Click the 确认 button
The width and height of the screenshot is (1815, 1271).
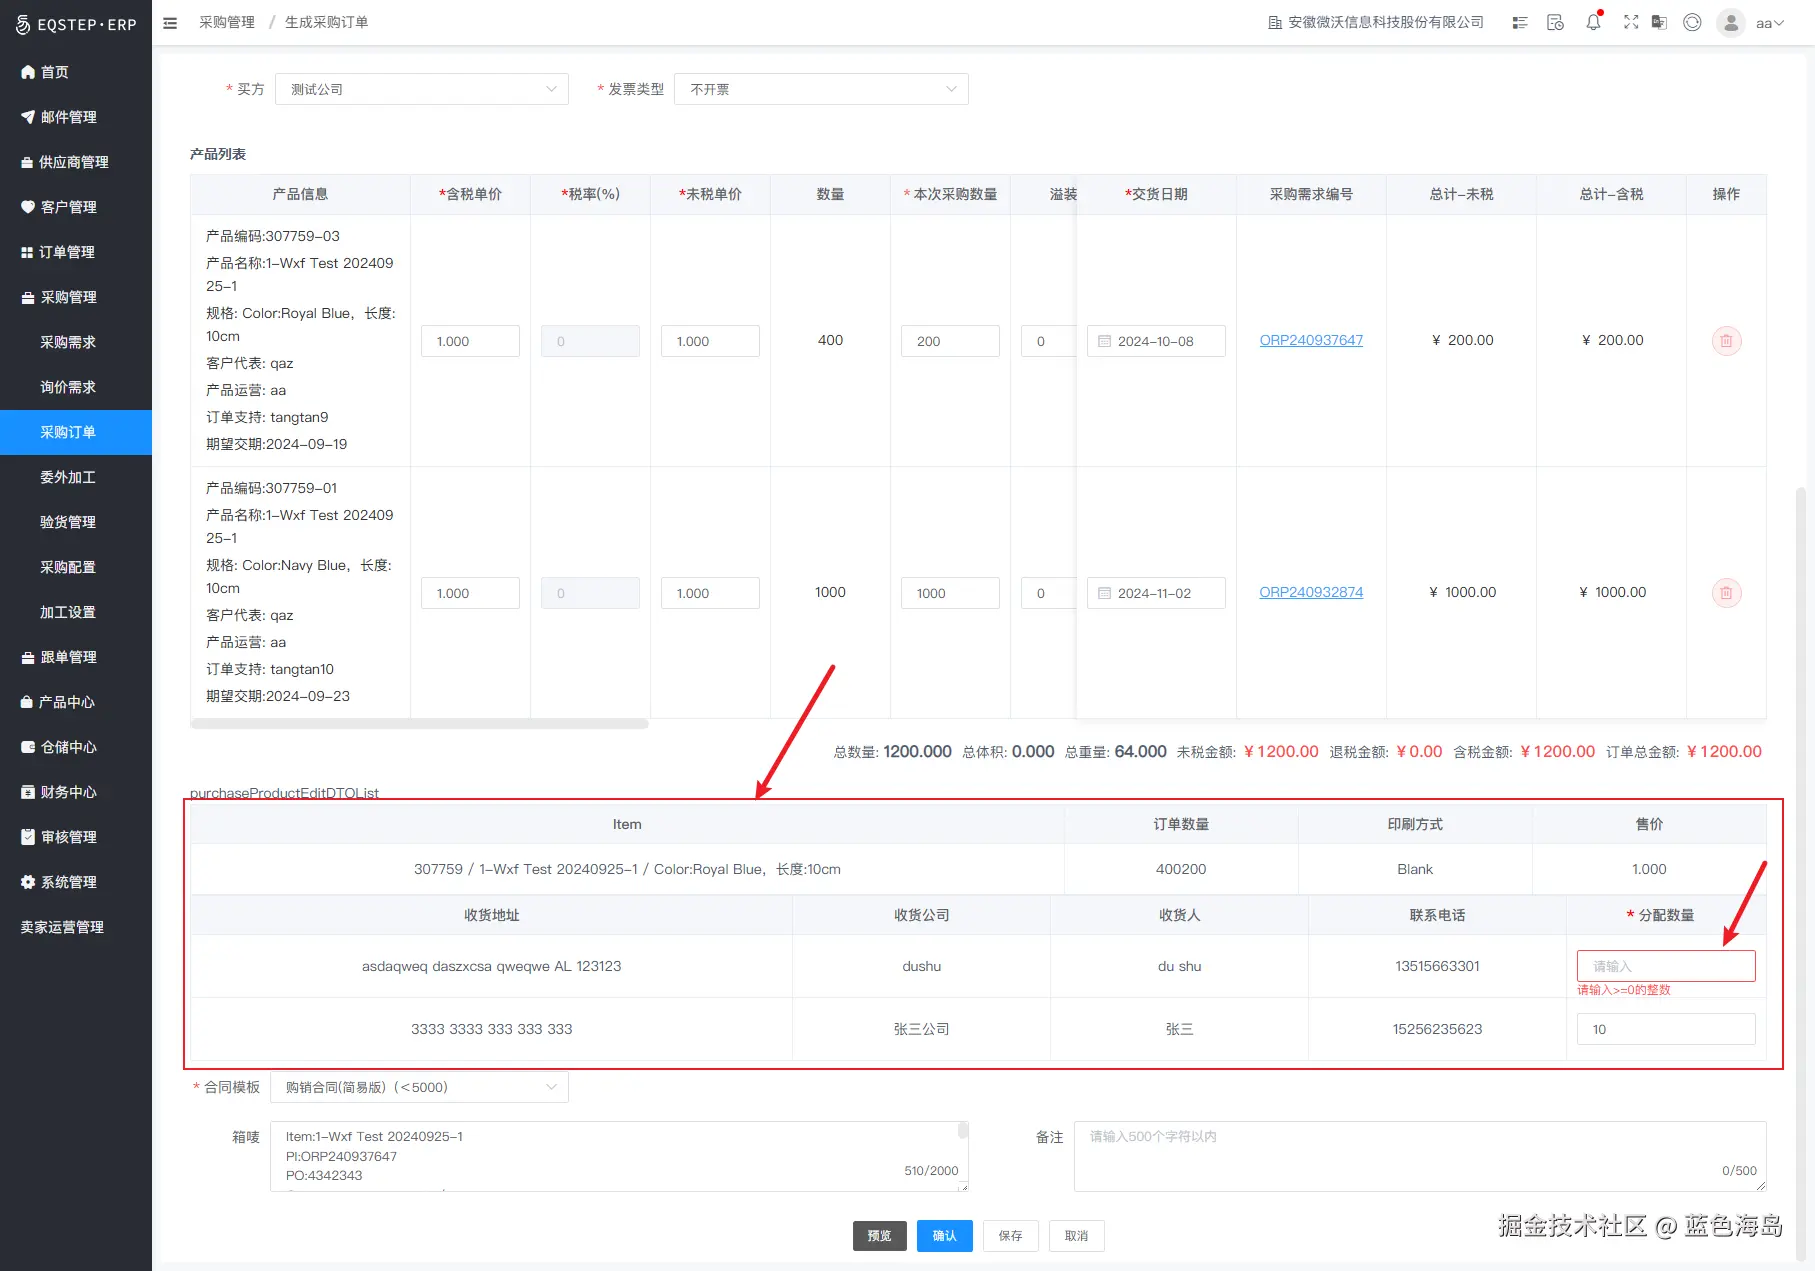pos(945,1236)
